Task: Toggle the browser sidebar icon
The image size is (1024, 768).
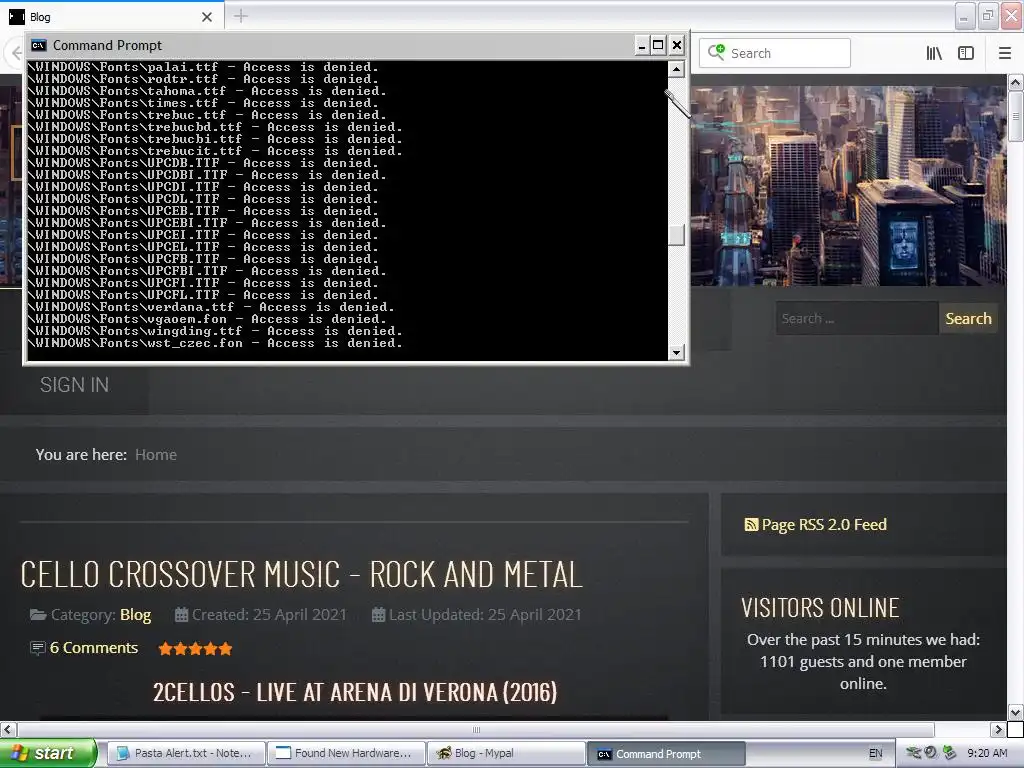Action: point(966,53)
